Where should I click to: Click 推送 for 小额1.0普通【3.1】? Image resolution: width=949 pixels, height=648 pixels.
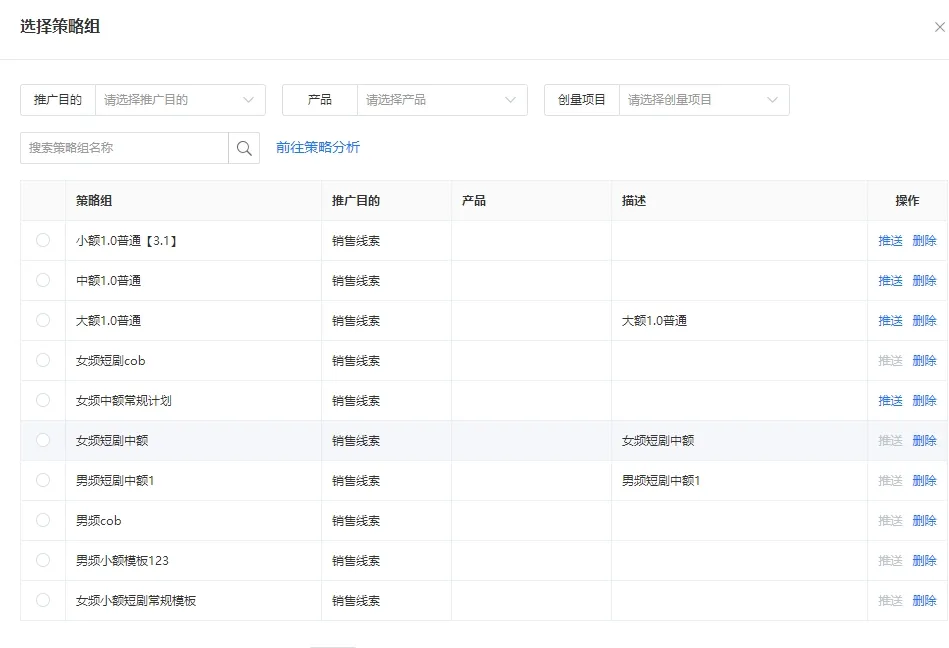click(890, 241)
